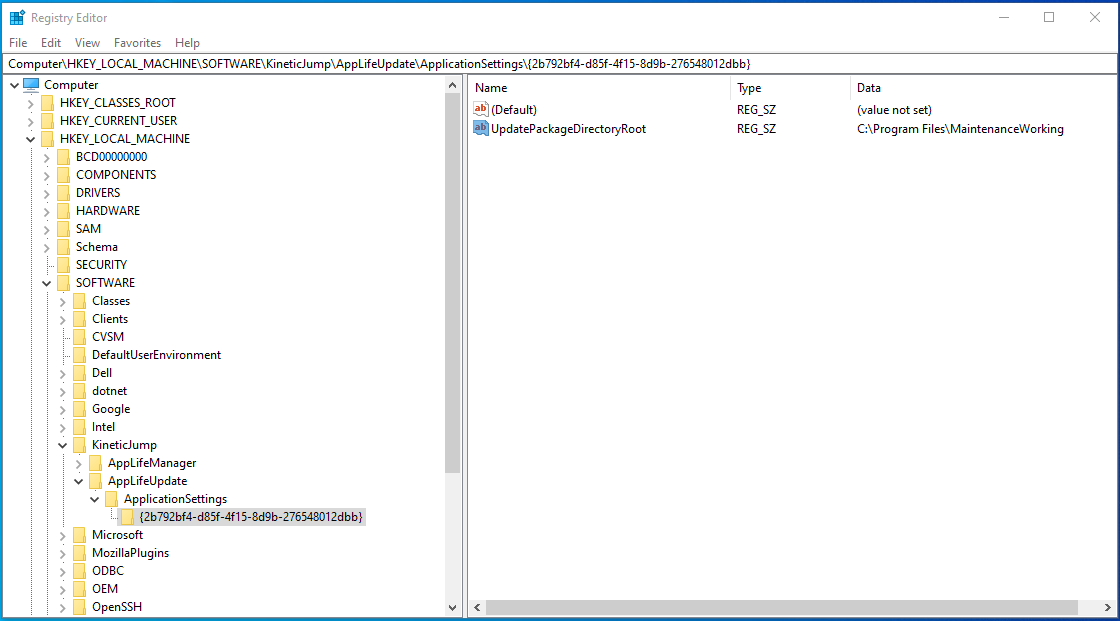The image size is (1120, 621).
Task: Click the tree pane scroll down arrow
Action: coord(452,607)
